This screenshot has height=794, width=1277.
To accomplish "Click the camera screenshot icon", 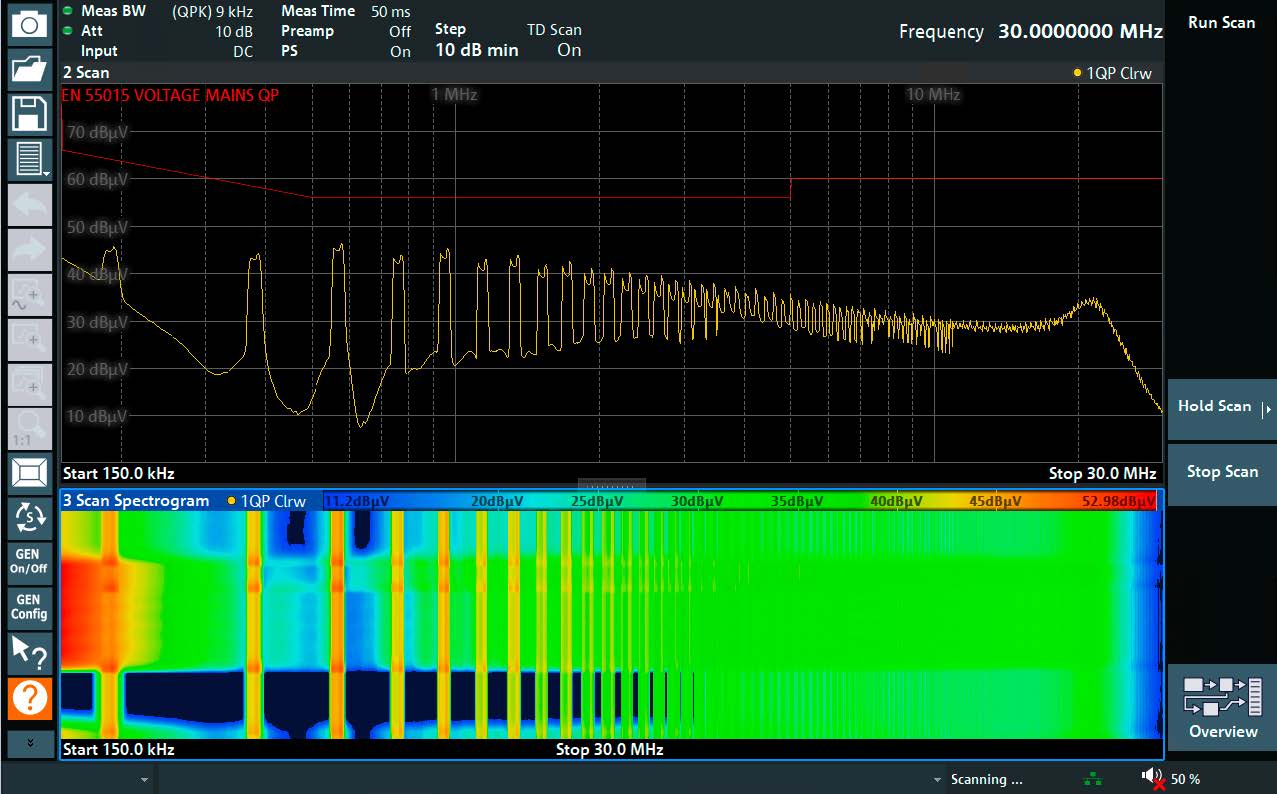I will click(x=30, y=24).
